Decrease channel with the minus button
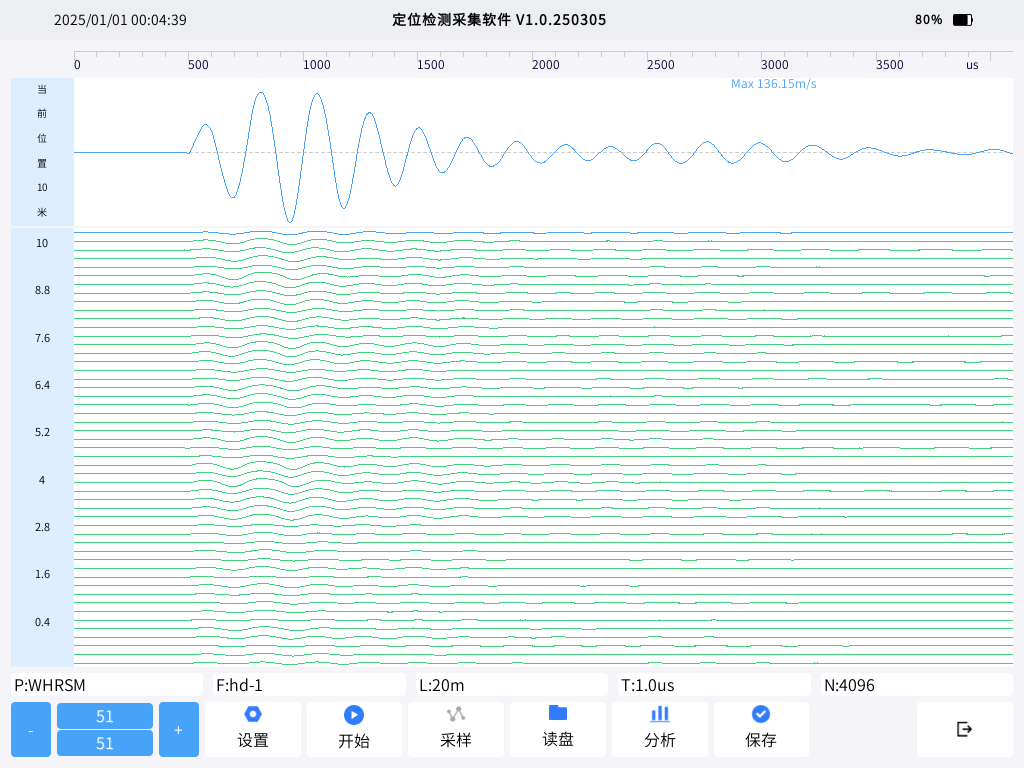Image resolution: width=1024 pixels, height=768 pixels. click(x=31, y=729)
